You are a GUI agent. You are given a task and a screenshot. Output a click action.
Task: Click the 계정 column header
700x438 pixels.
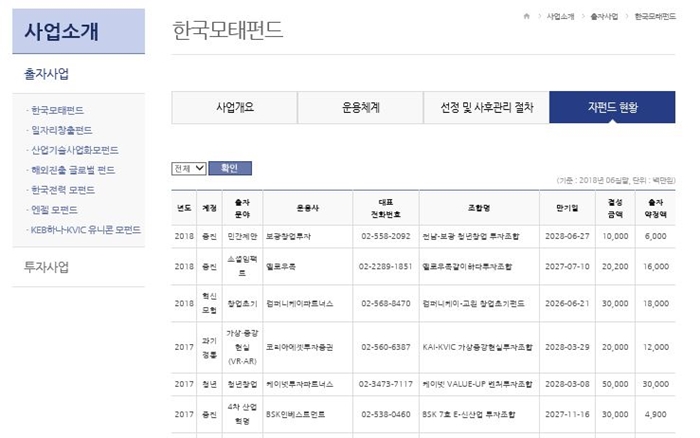(x=209, y=208)
